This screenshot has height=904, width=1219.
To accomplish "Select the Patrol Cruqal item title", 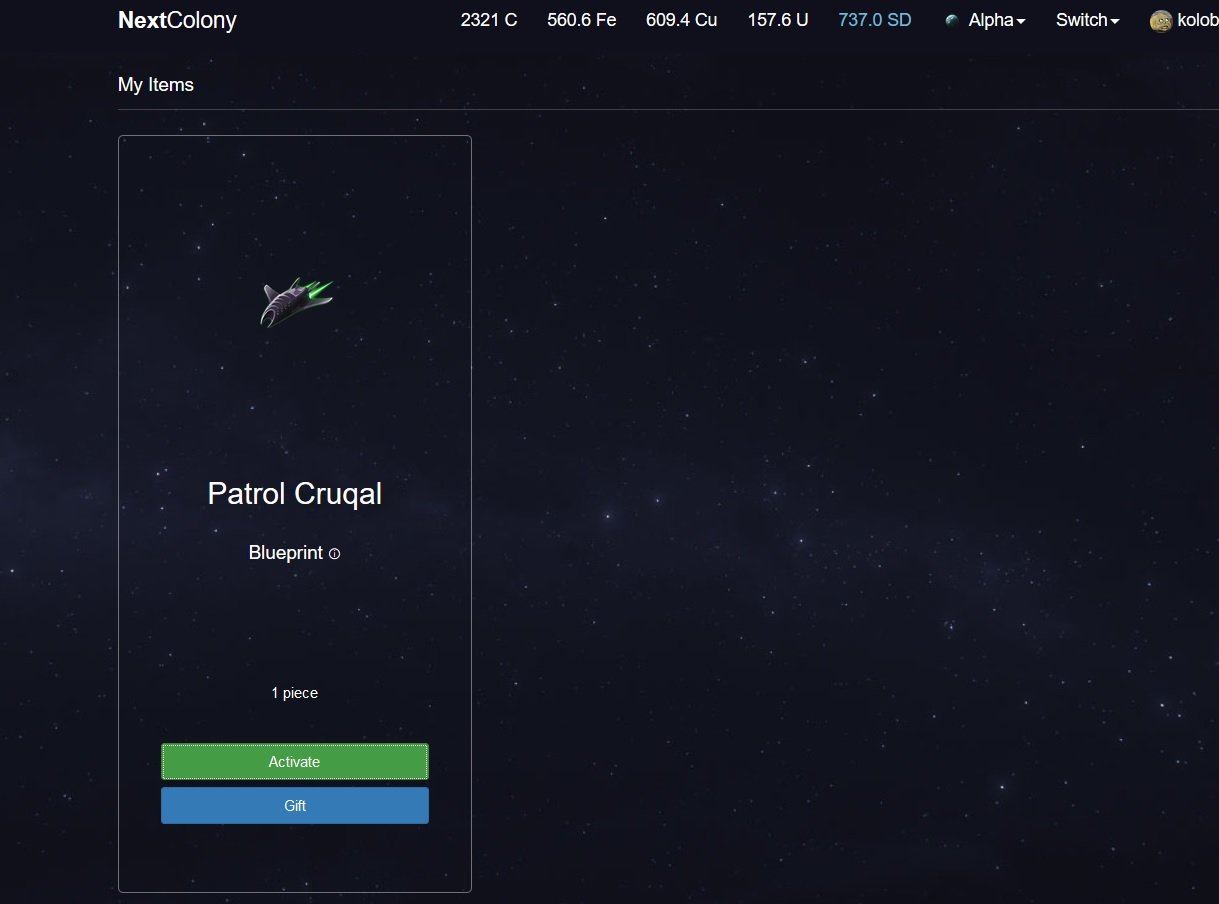I will tap(295, 493).
